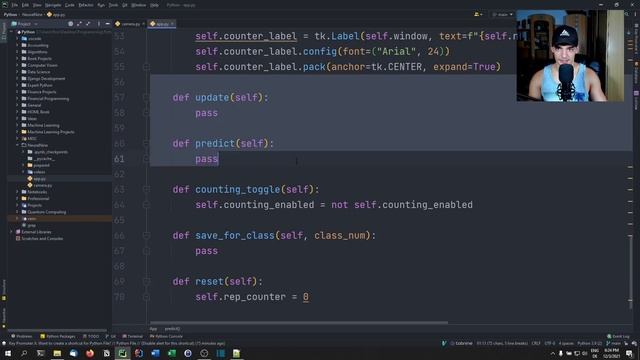Open Excel from the taskbar
Screen dimensions: 640x360
[172, 353]
